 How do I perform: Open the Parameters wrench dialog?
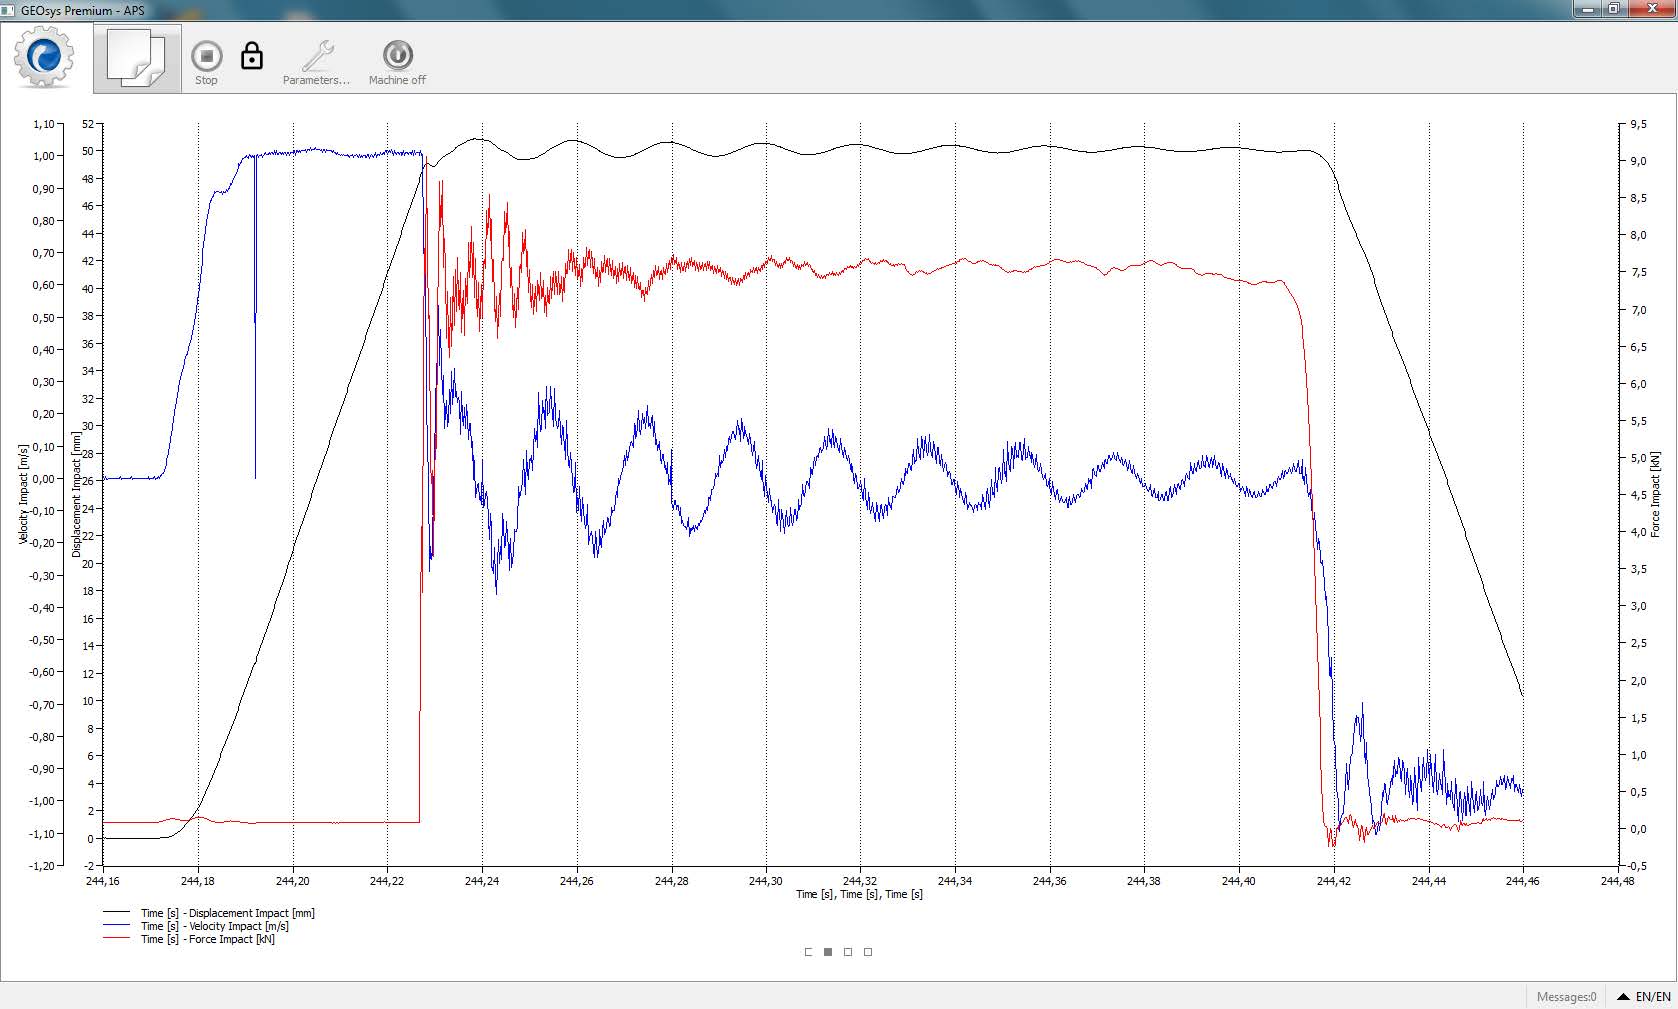pos(316,63)
